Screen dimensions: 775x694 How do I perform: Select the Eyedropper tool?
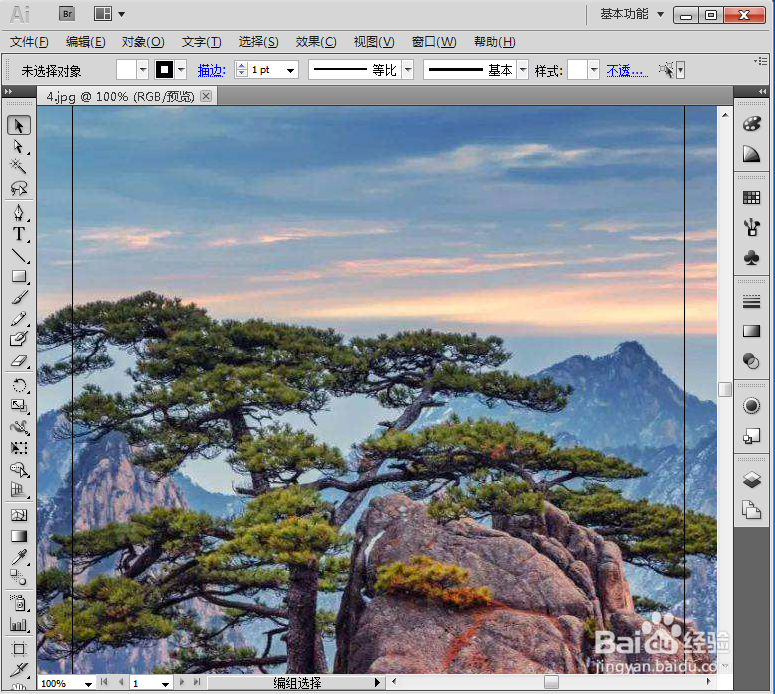pos(19,557)
